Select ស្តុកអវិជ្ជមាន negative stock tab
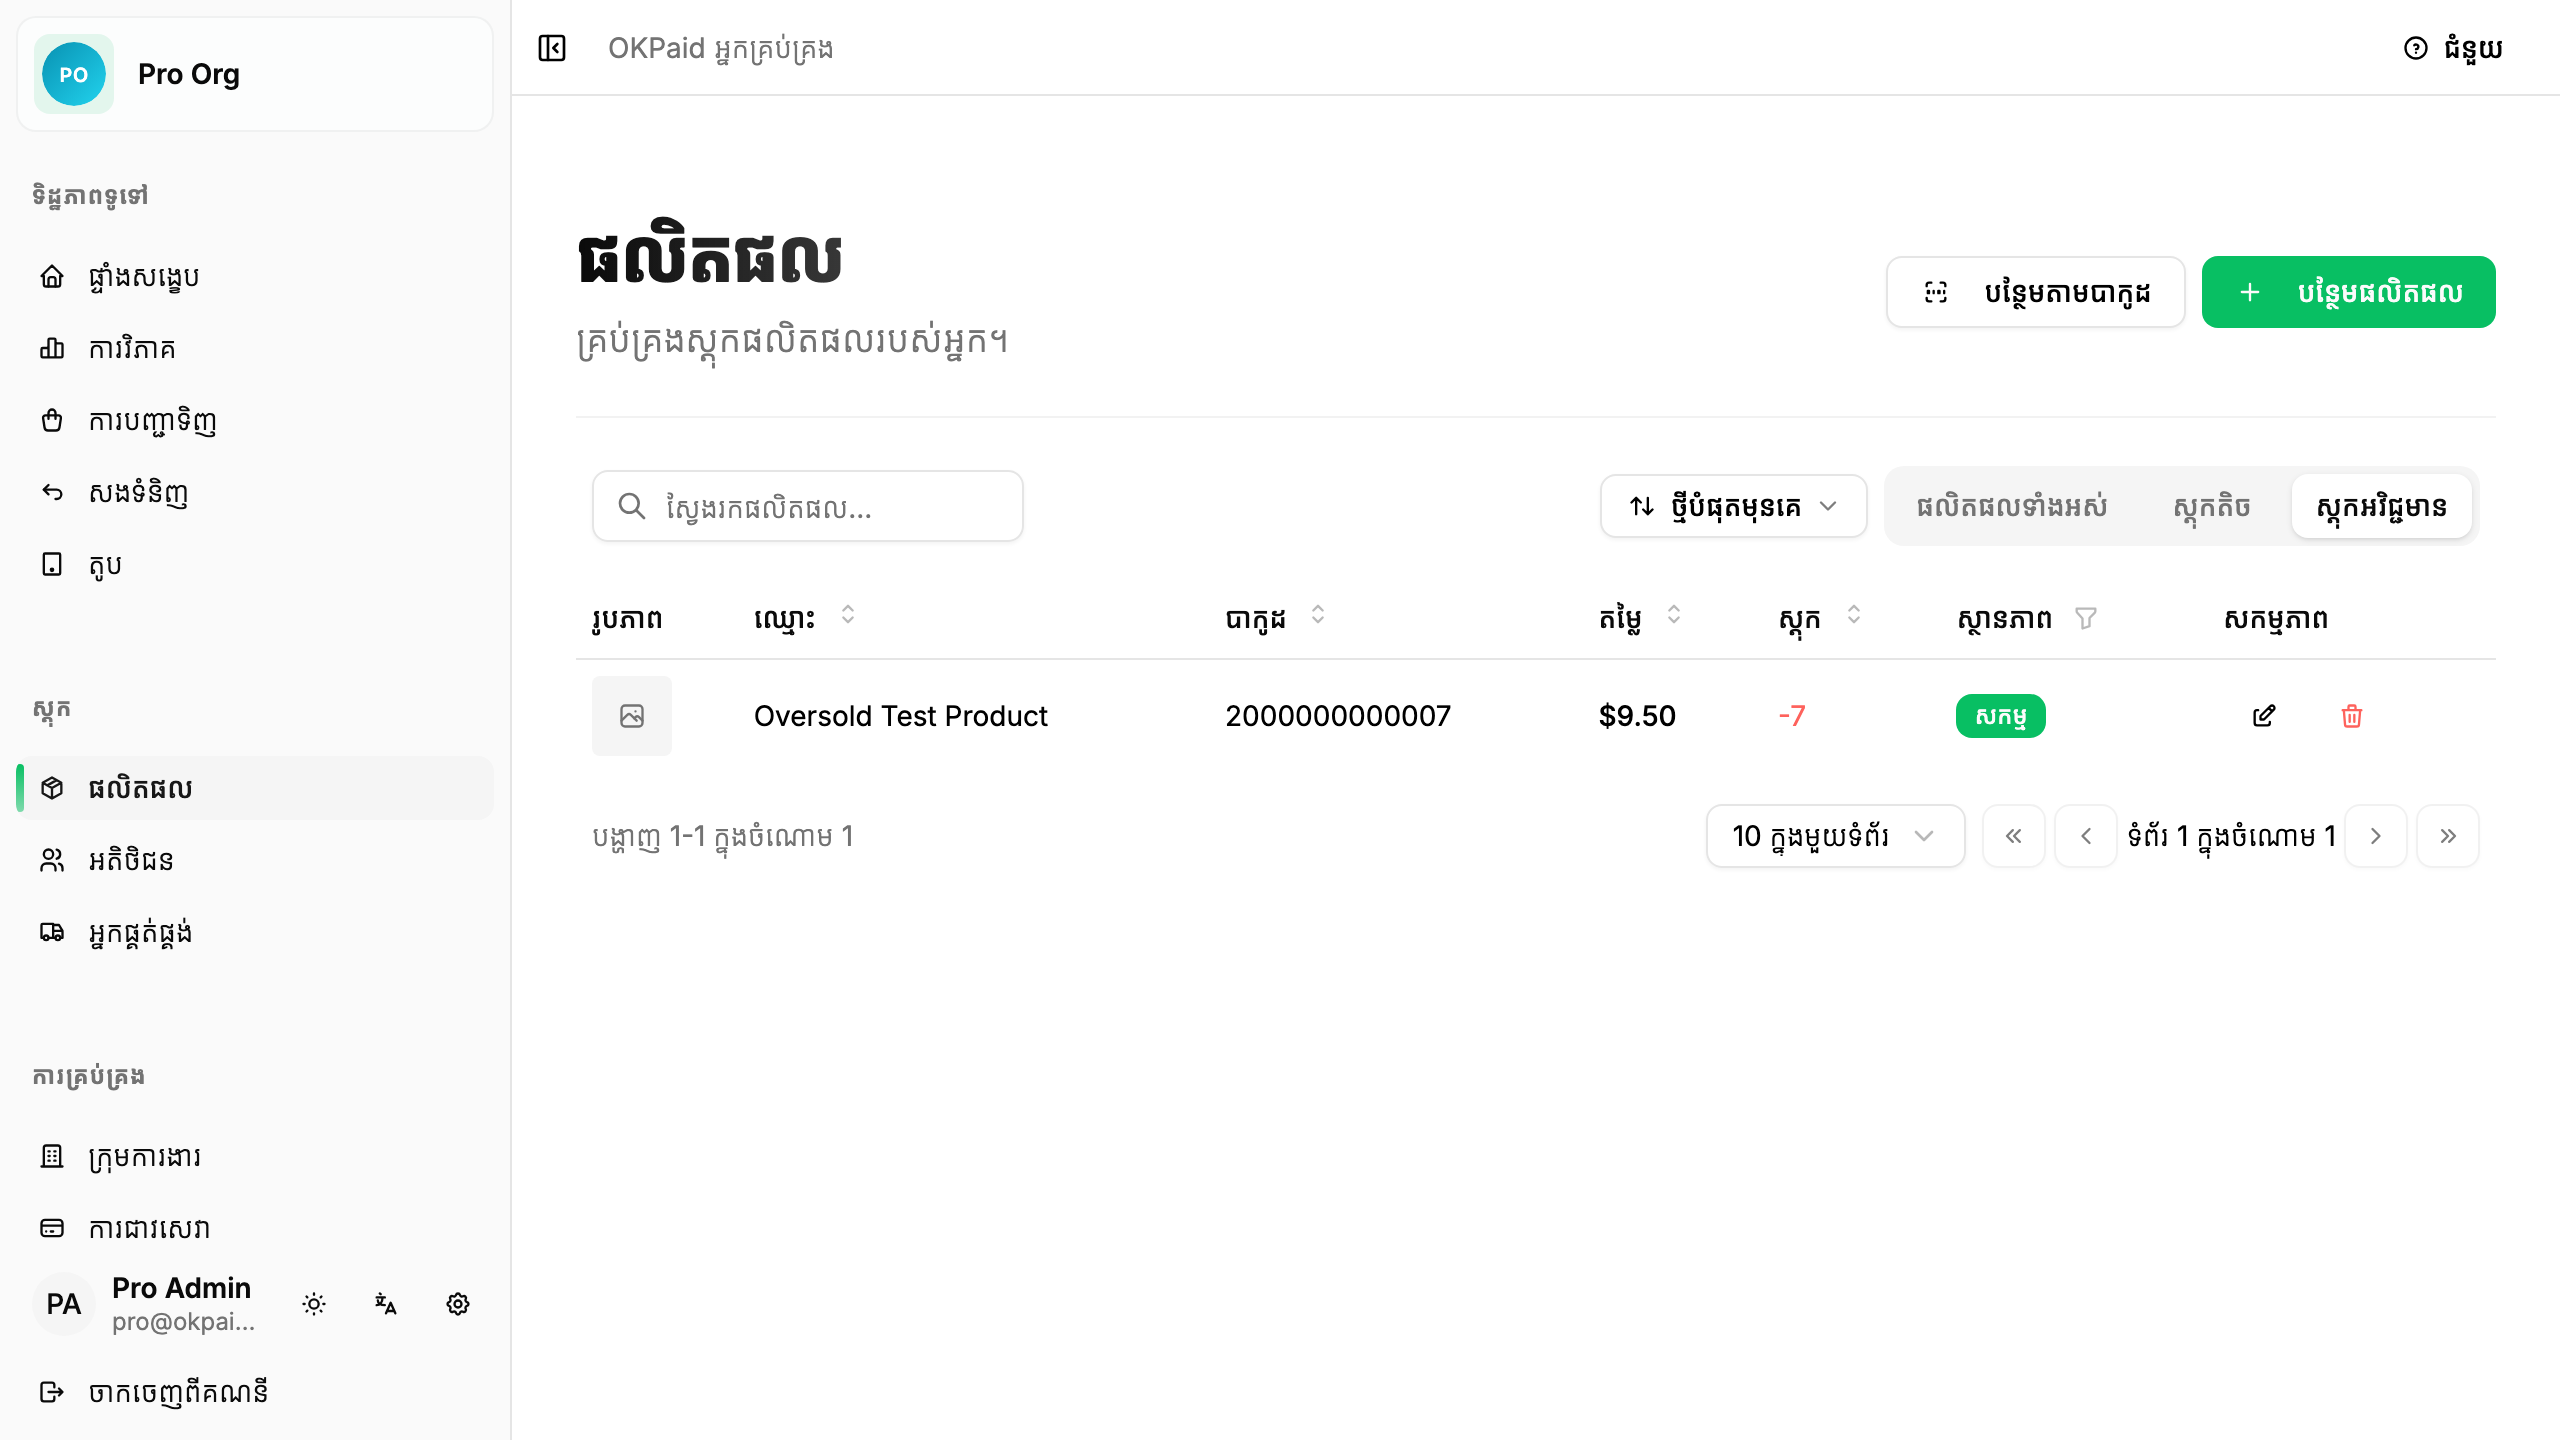This screenshot has height=1440, width=2560. point(2381,506)
